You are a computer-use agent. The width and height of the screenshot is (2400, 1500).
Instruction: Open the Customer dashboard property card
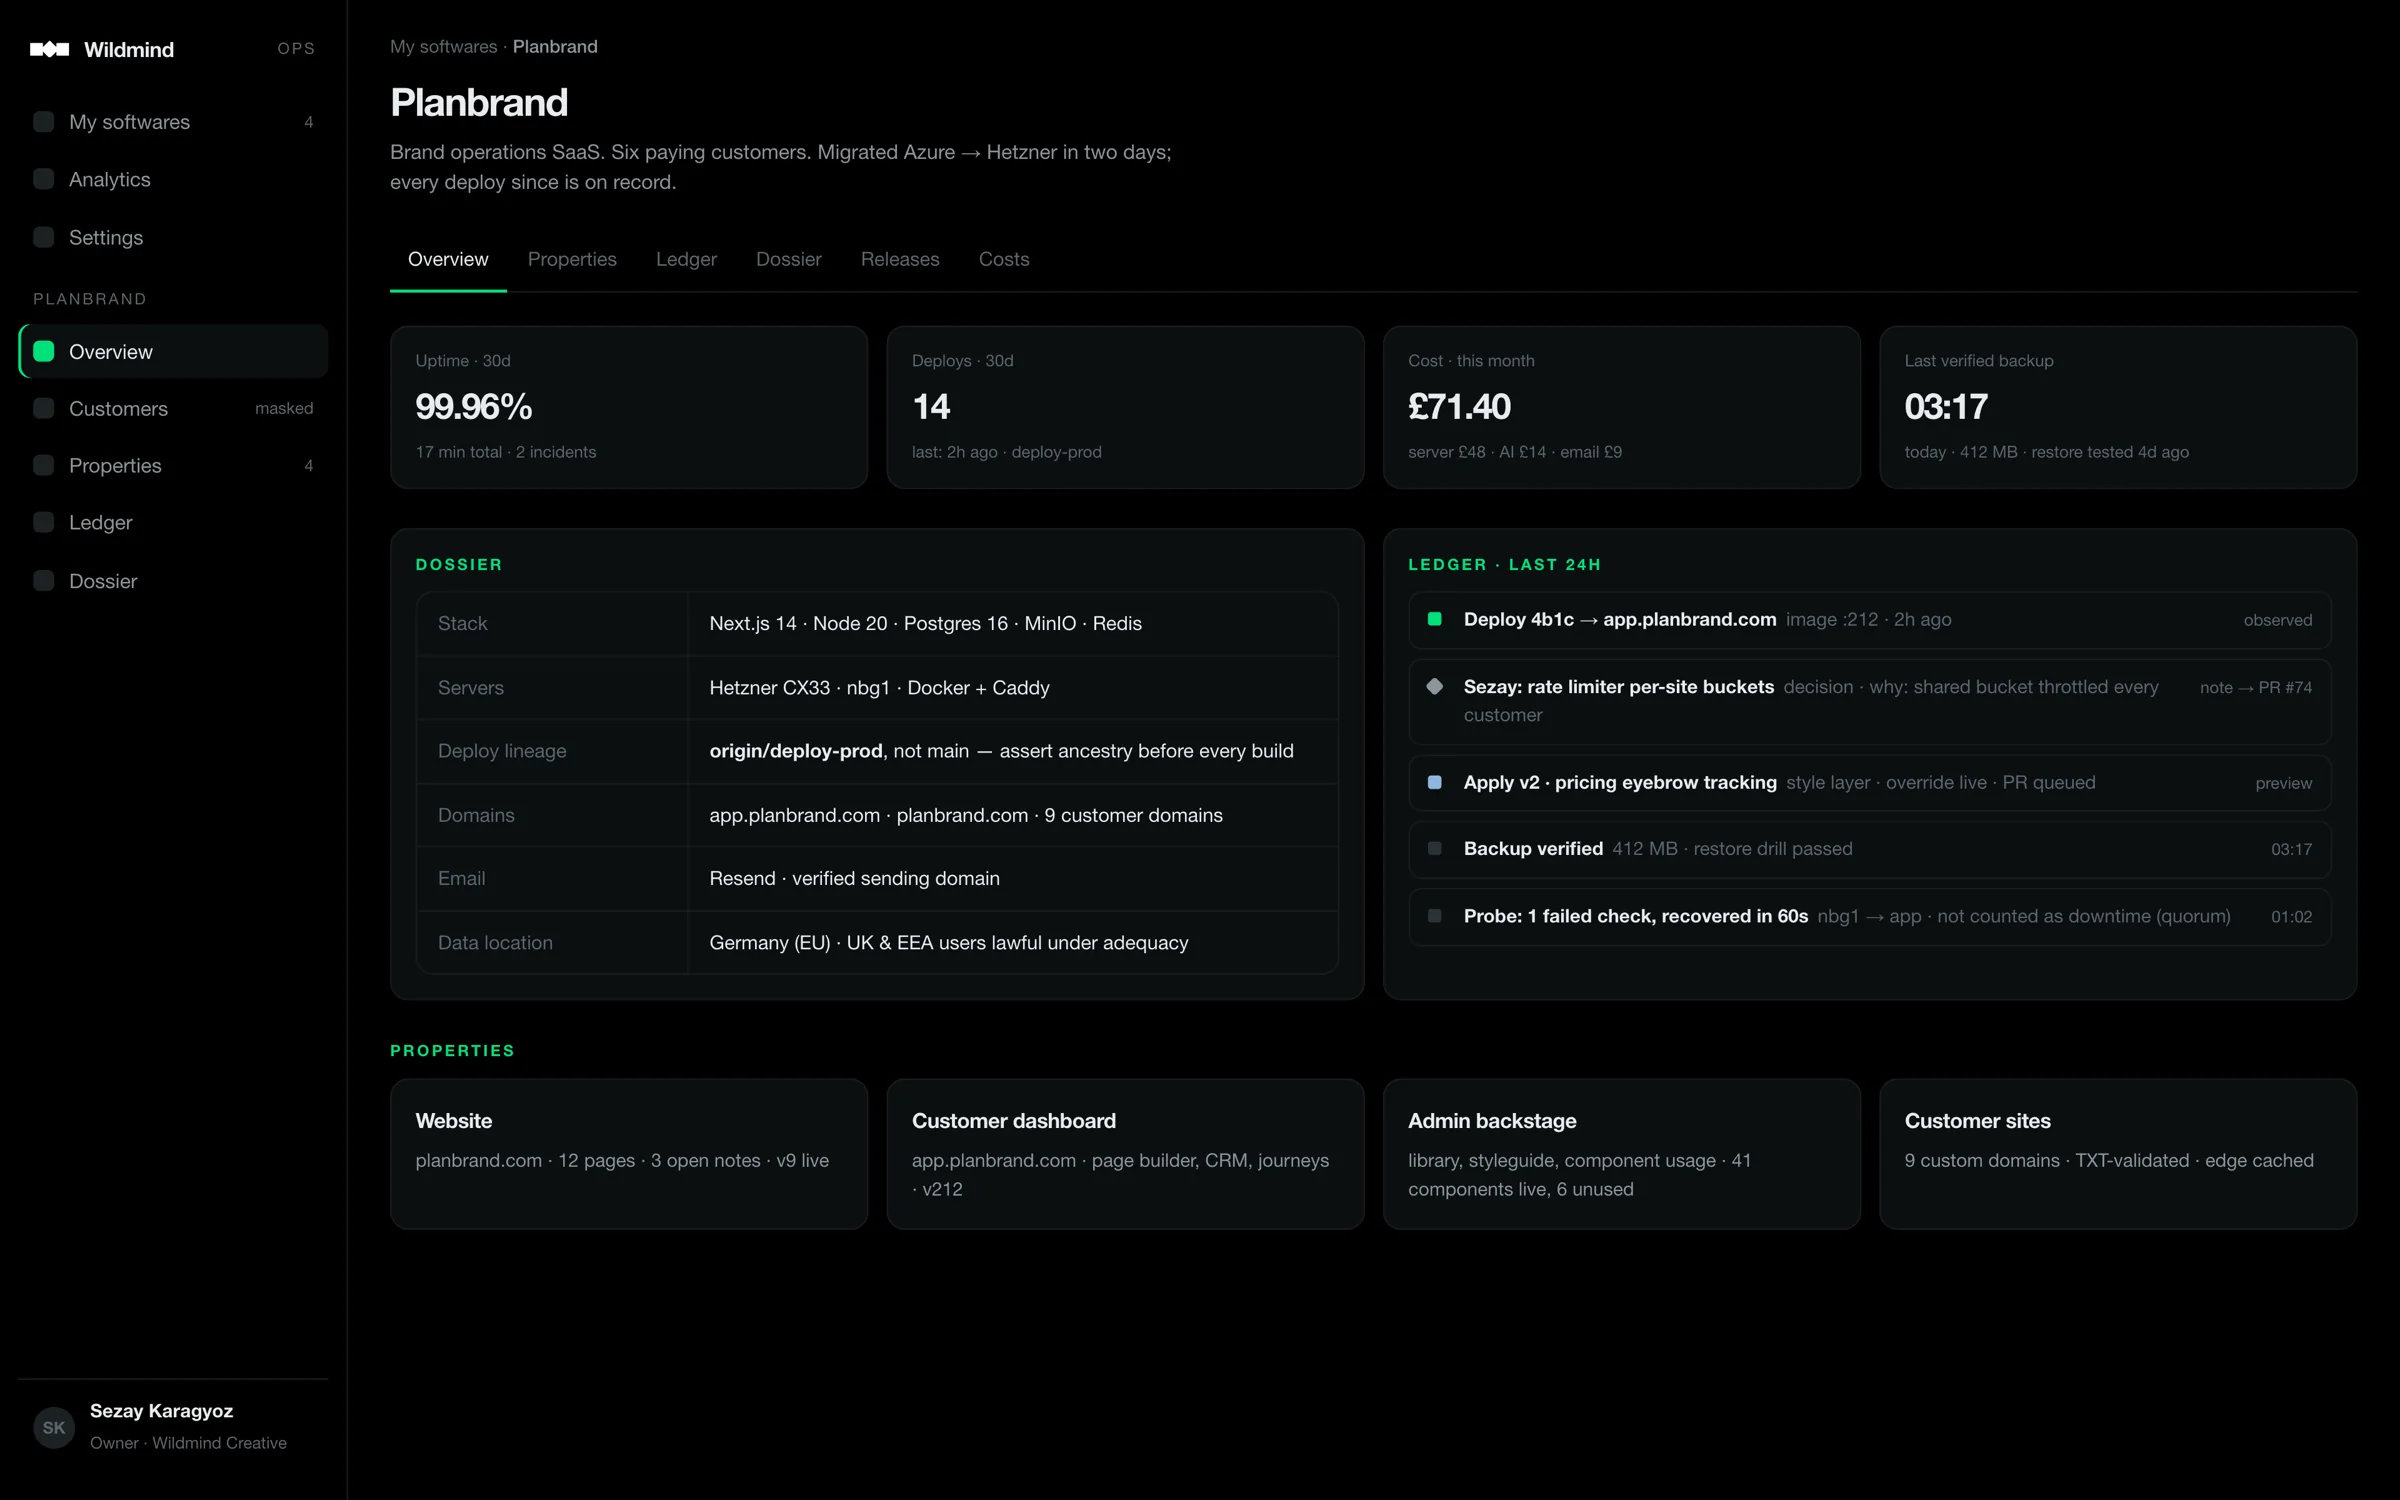1125,1153
